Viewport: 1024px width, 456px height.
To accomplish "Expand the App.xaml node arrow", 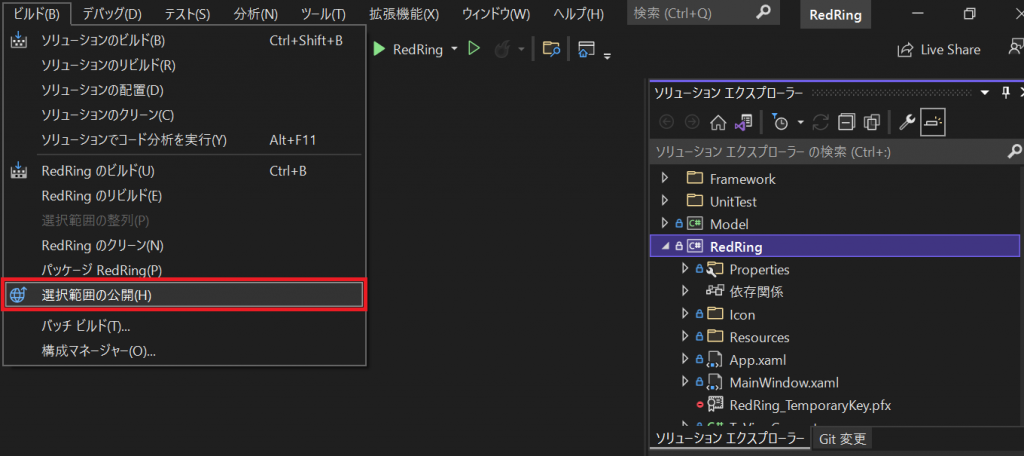I will (685, 359).
